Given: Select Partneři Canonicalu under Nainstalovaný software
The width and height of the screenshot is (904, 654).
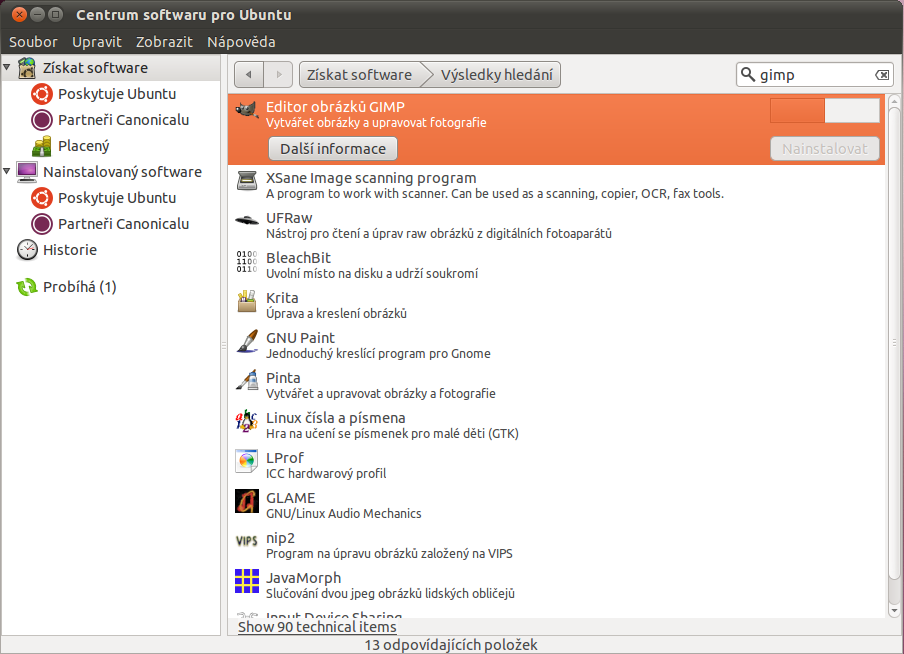Looking at the screenshot, I should pyautogui.click(x=123, y=224).
